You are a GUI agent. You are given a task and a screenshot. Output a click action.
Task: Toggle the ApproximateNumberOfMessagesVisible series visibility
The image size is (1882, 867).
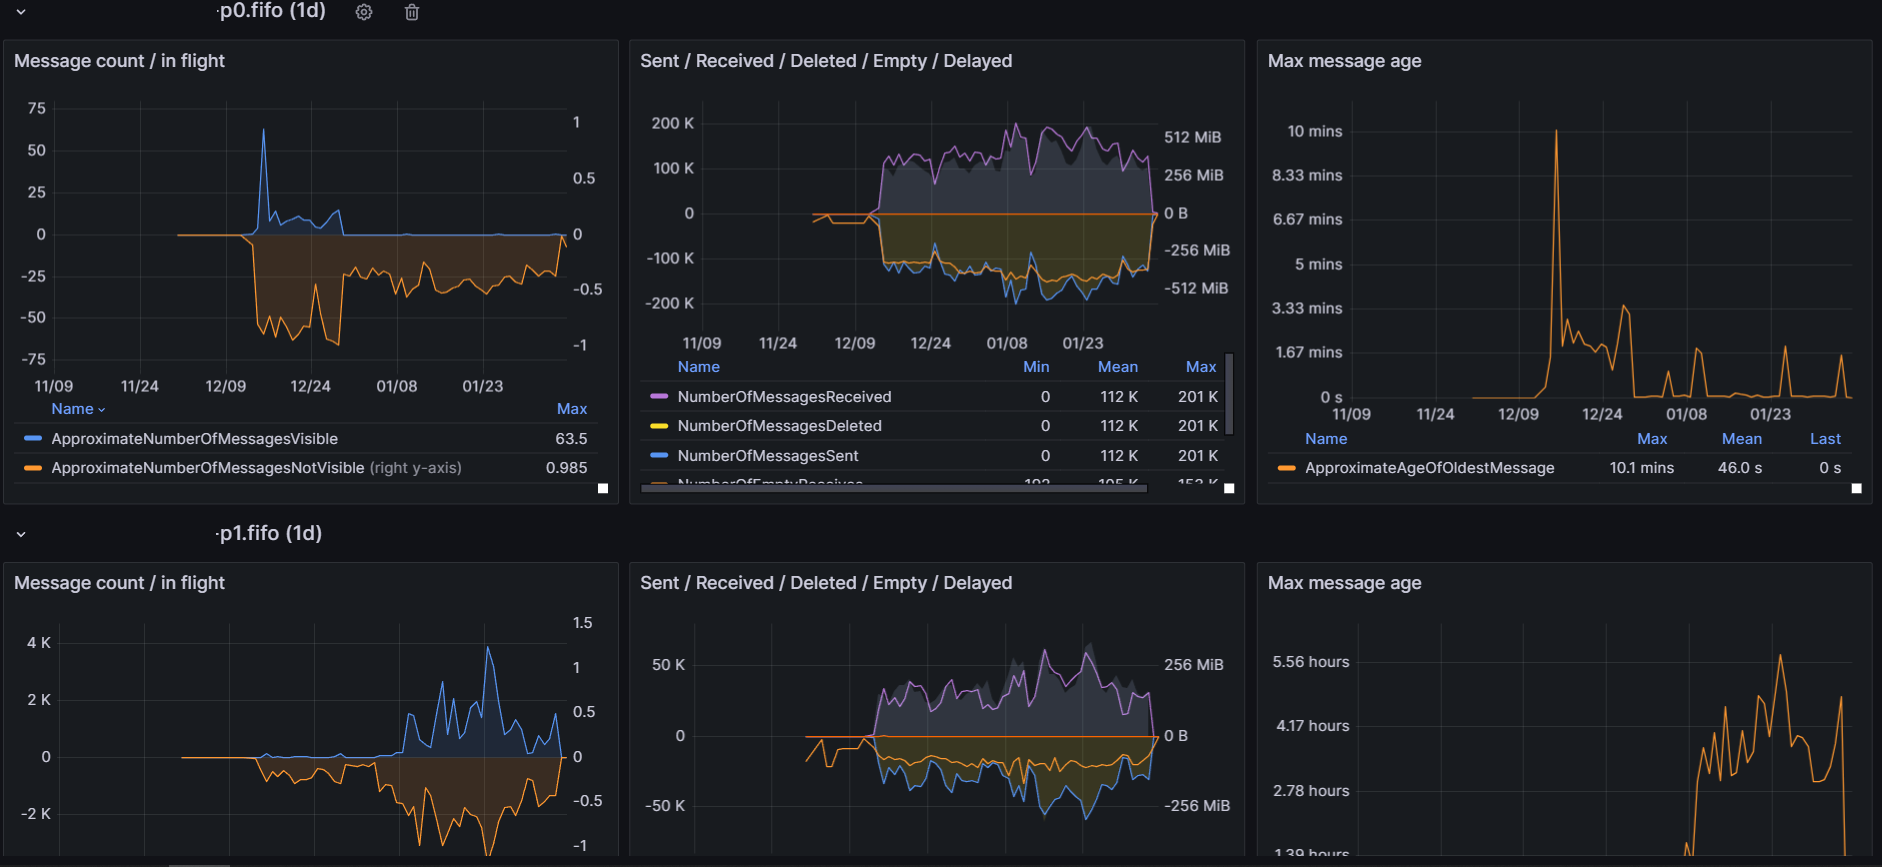(194, 439)
